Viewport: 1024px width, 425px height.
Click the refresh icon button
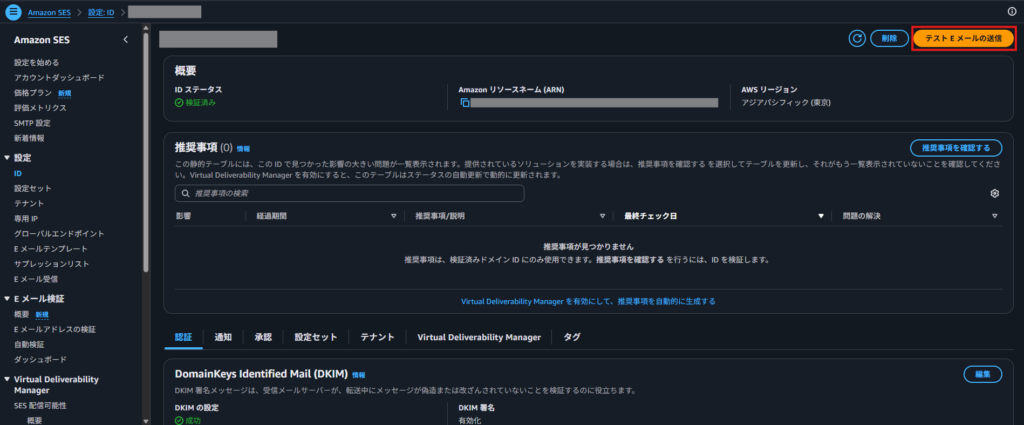click(x=856, y=39)
